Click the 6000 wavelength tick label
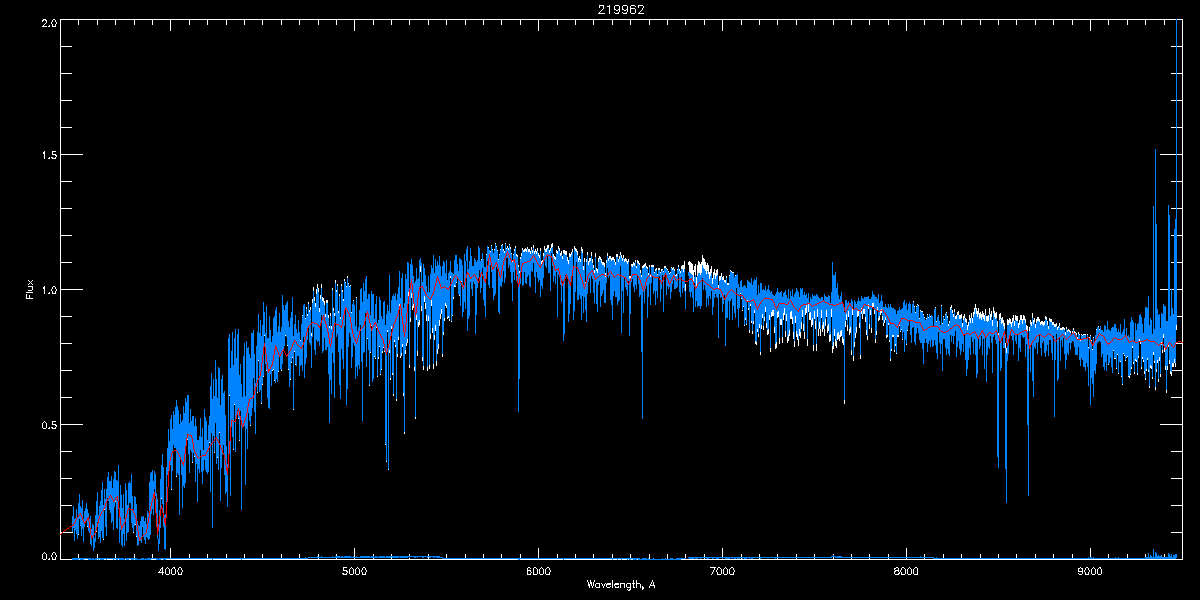This screenshot has height=600, width=1200. tap(538, 572)
